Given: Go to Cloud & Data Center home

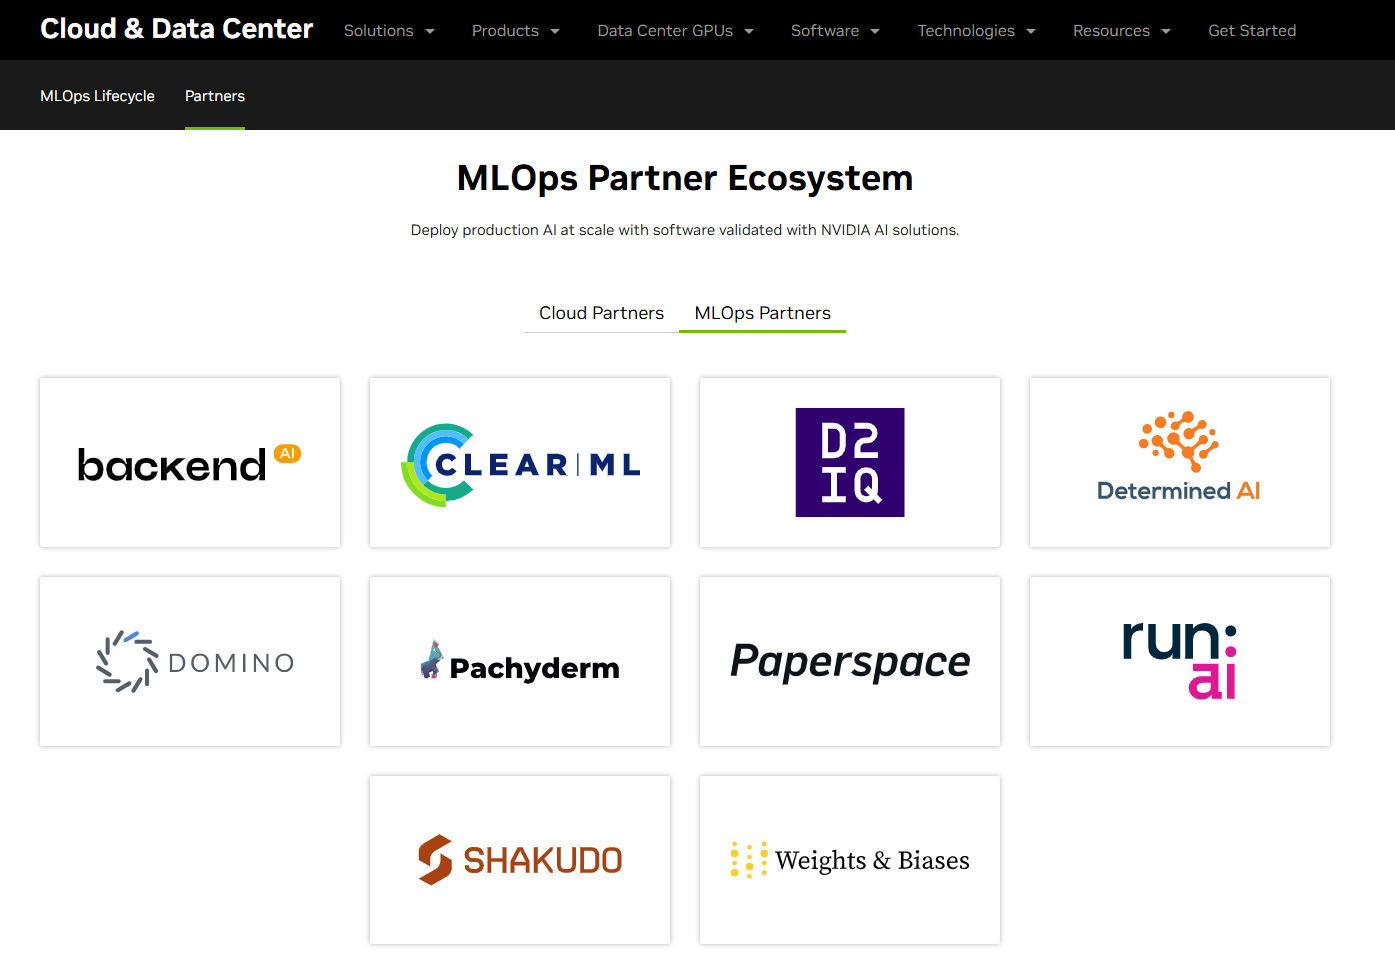Looking at the screenshot, I should pyautogui.click(x=177, y=29).
